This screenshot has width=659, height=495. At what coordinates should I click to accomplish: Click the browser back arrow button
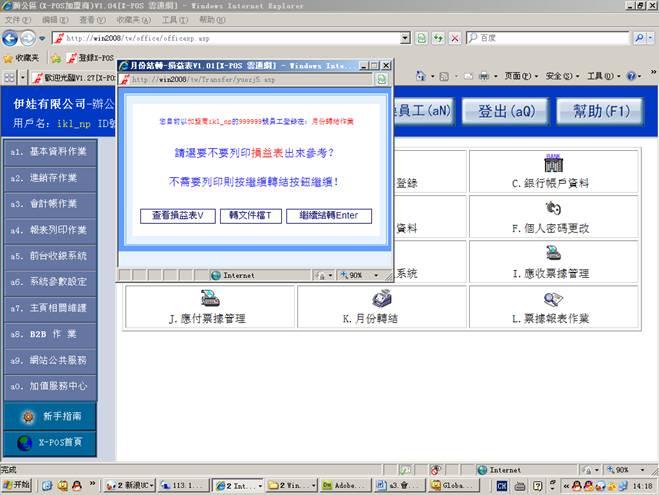12,38
